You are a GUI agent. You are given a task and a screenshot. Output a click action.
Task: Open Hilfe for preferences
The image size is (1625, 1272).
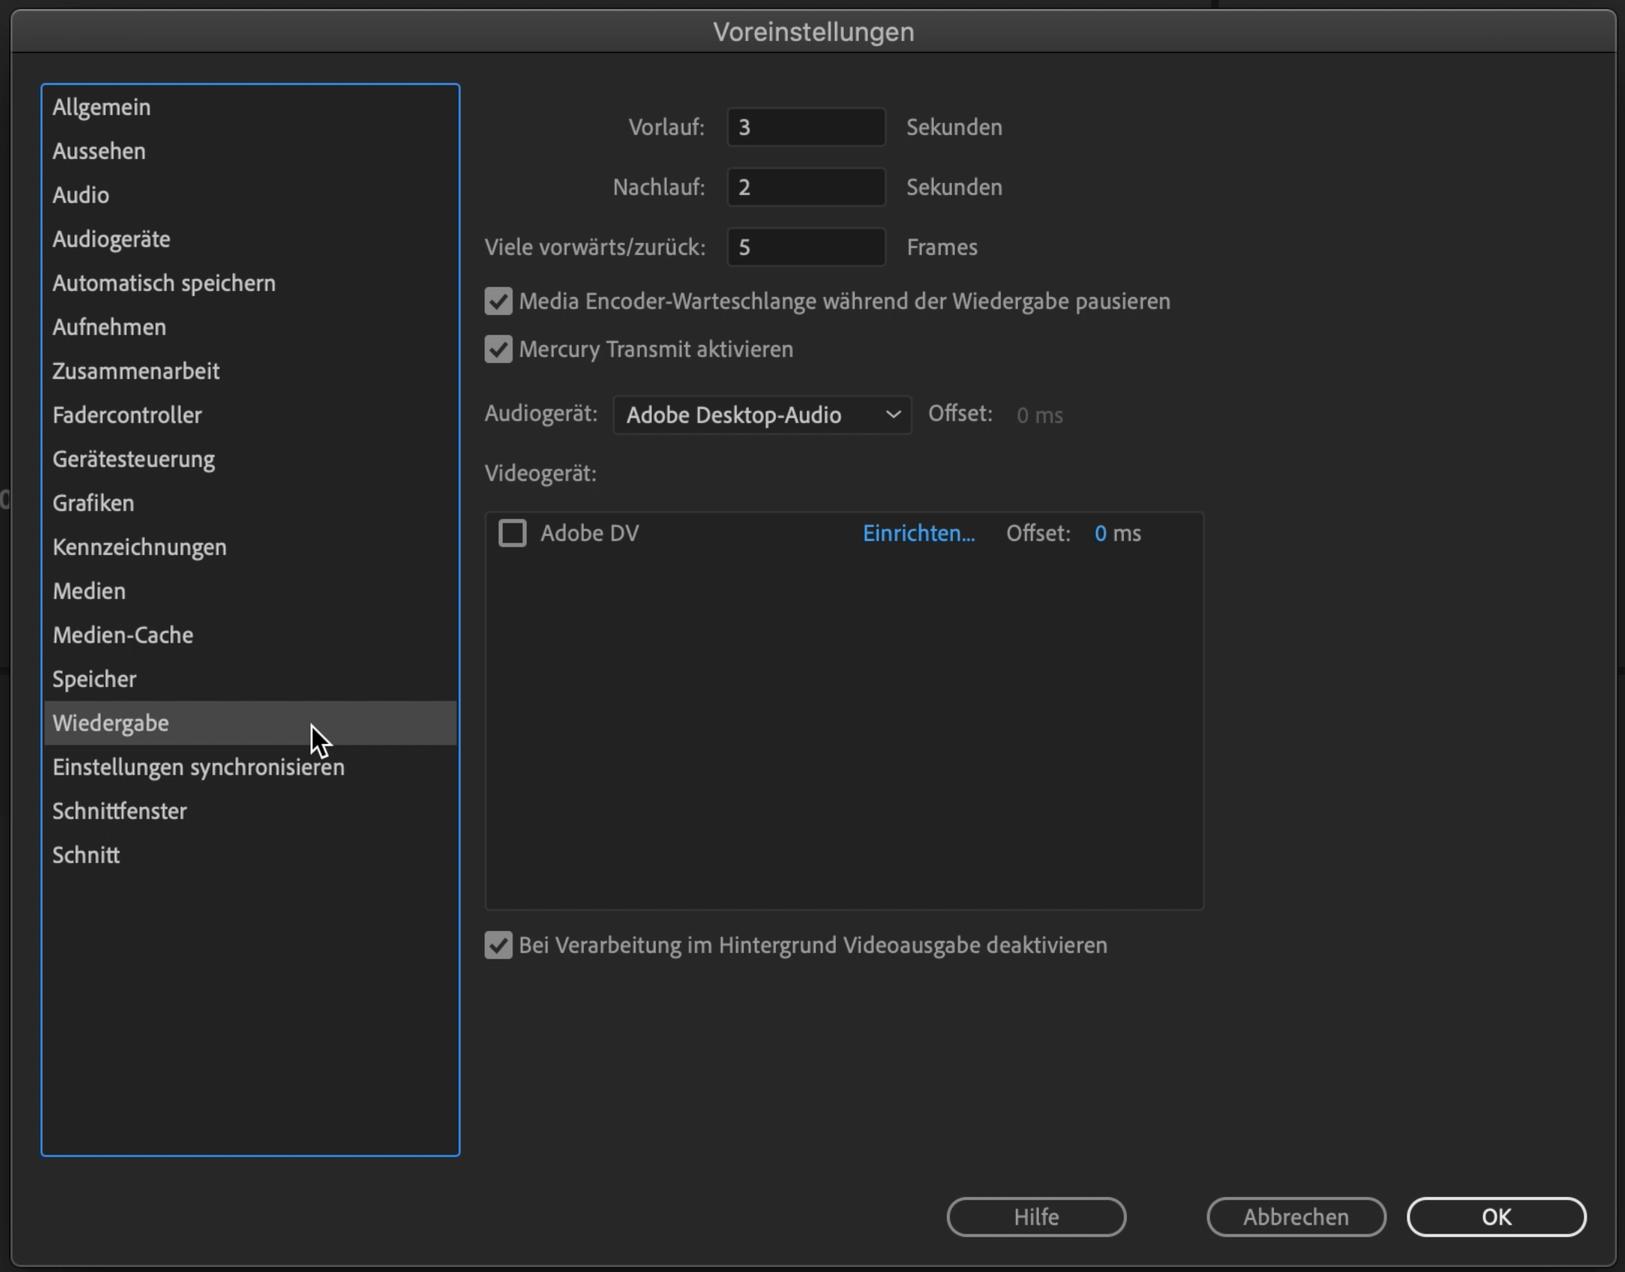click(x=1036, y=1217)
